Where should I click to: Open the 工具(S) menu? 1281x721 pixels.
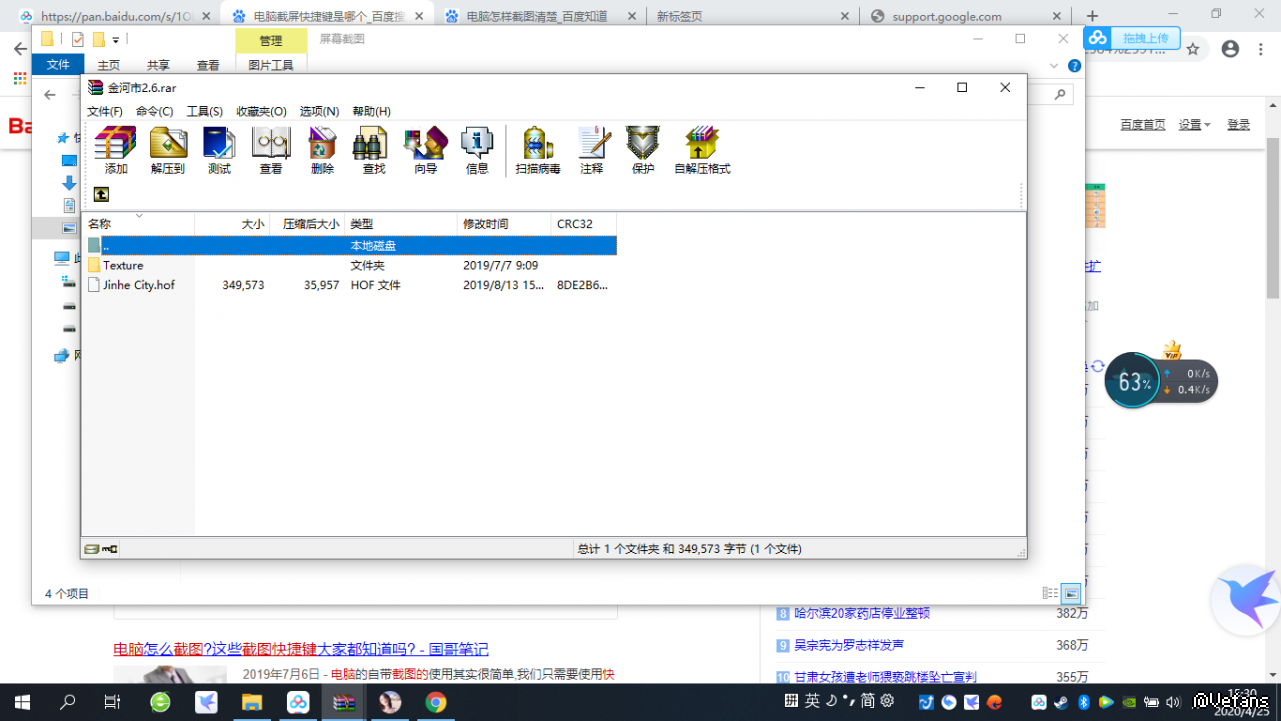[205, 112]
